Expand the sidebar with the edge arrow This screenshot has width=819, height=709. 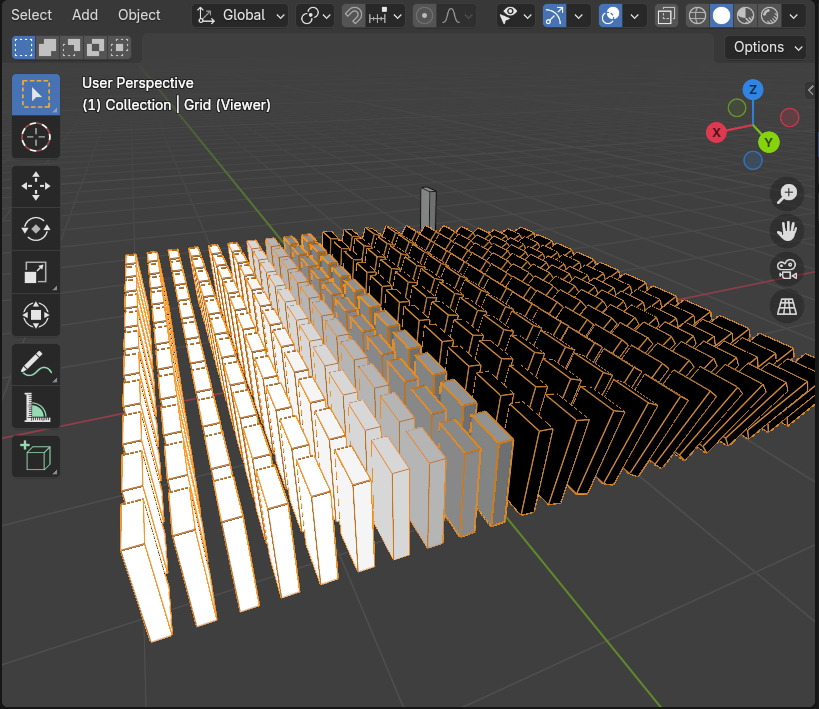[811, 90]
